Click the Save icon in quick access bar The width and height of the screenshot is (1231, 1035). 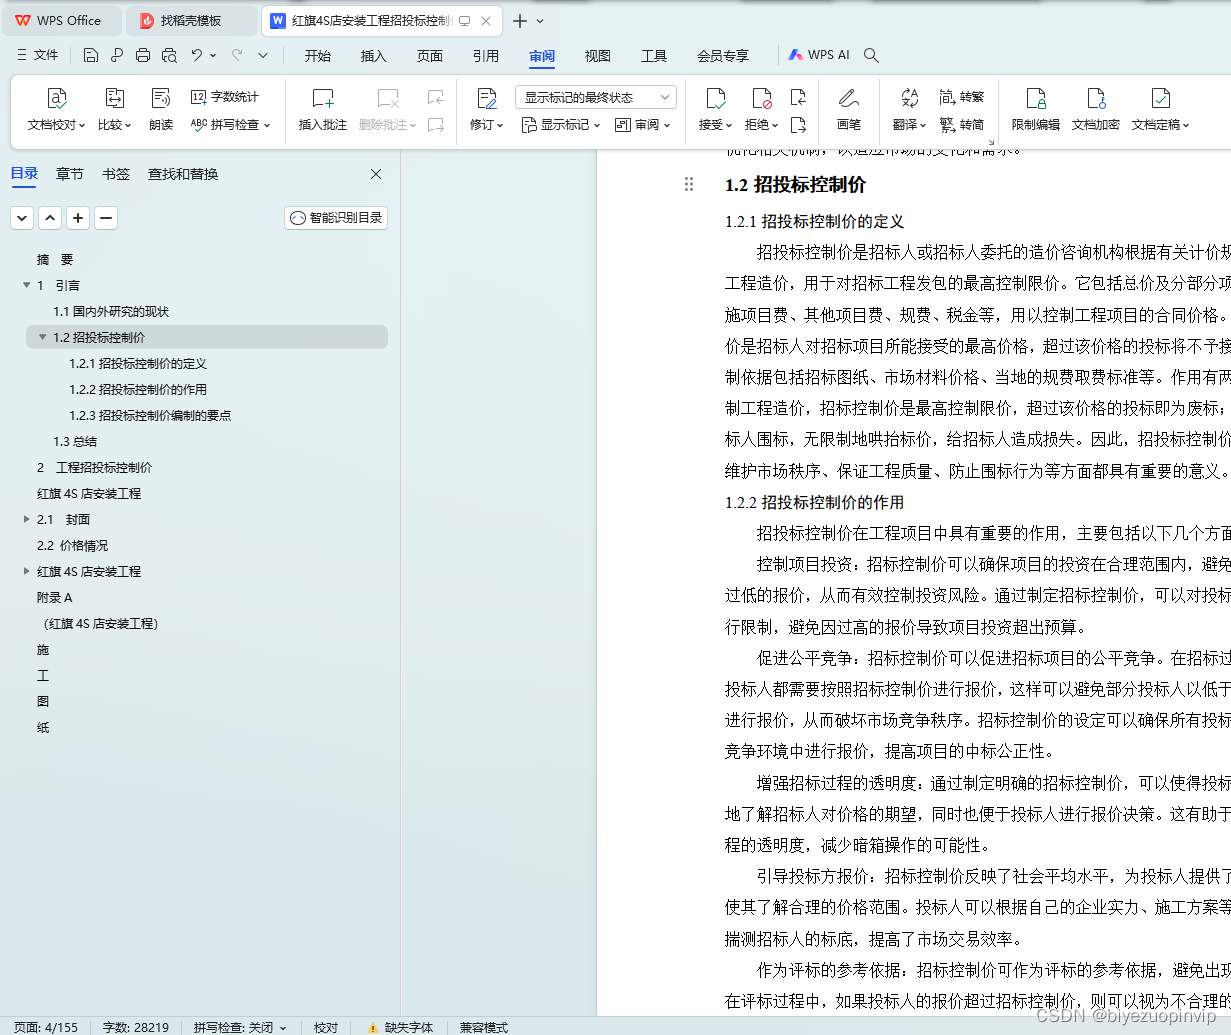click(91, 56)
